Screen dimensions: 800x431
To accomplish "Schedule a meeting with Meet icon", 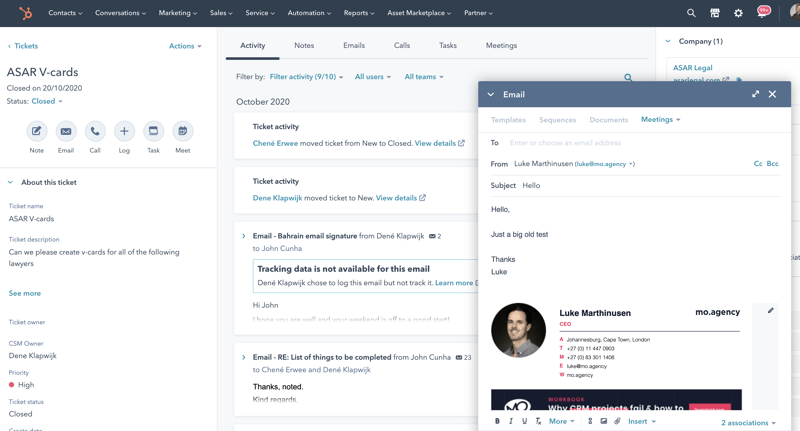I will click(x=183, y=131).
